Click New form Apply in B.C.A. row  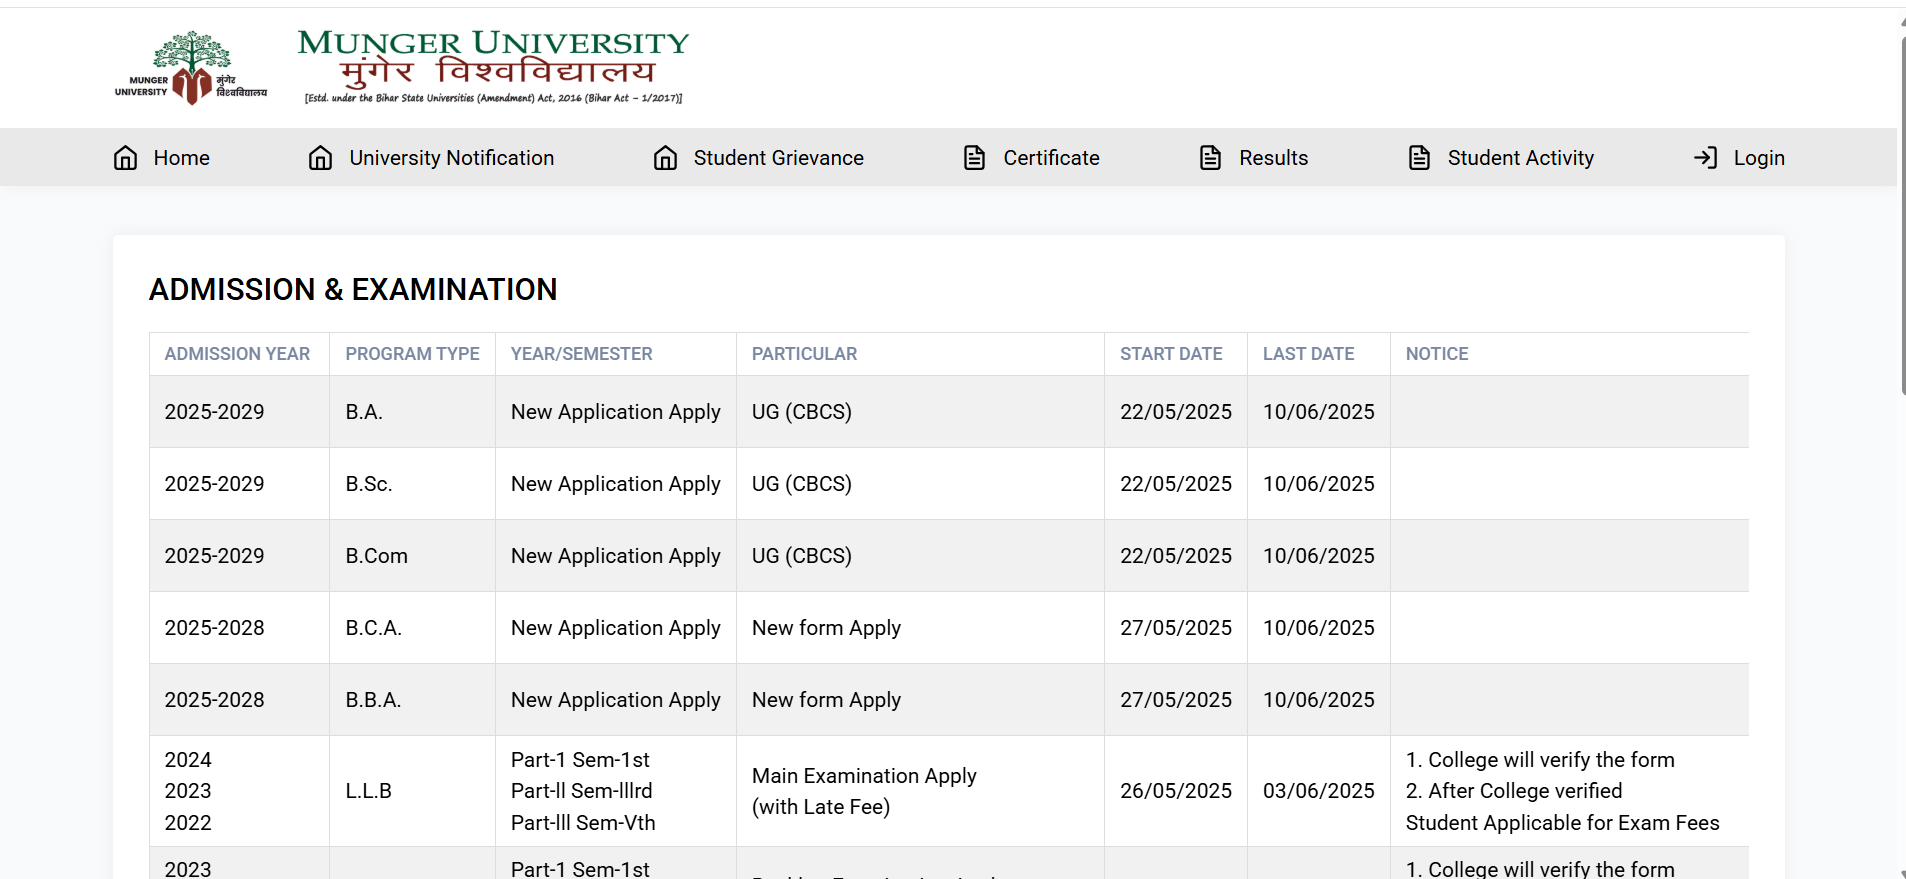[827, 628]
